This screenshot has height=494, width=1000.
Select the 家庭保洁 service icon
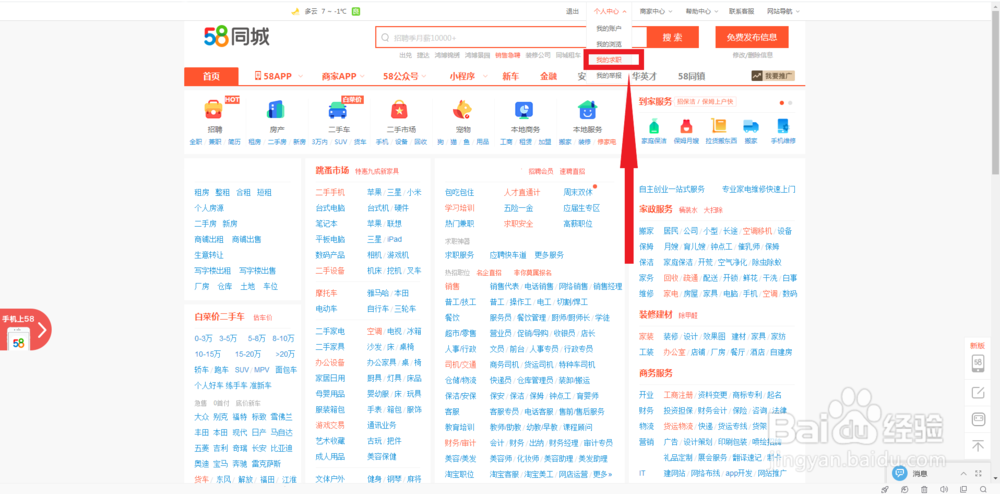click(x=654, y=126)
